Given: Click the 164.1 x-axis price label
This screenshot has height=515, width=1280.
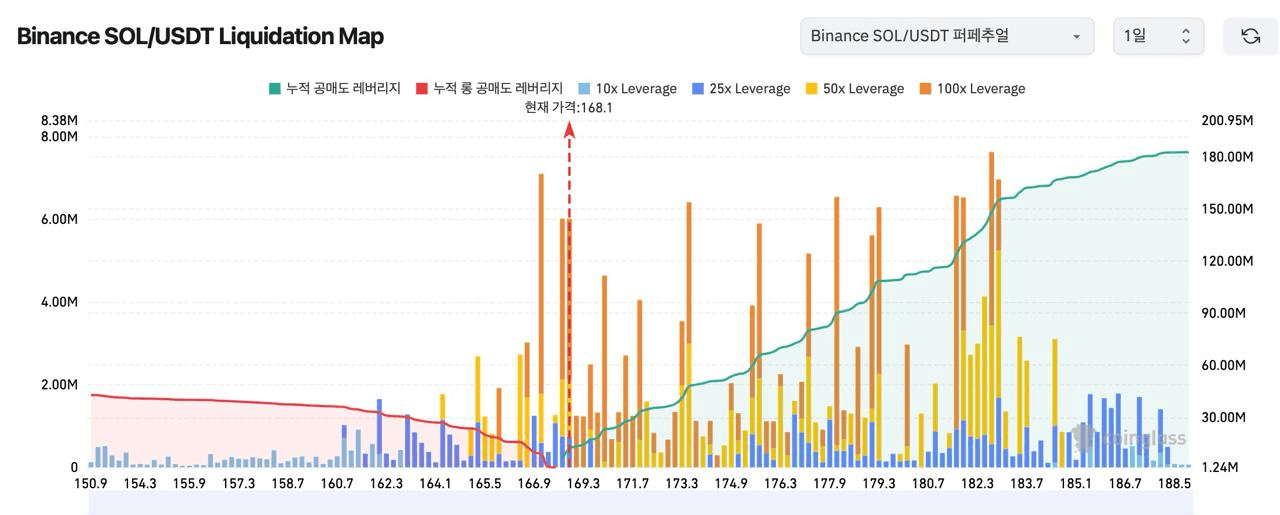Looking at the screenshot, I should click(x=435, y=483).
